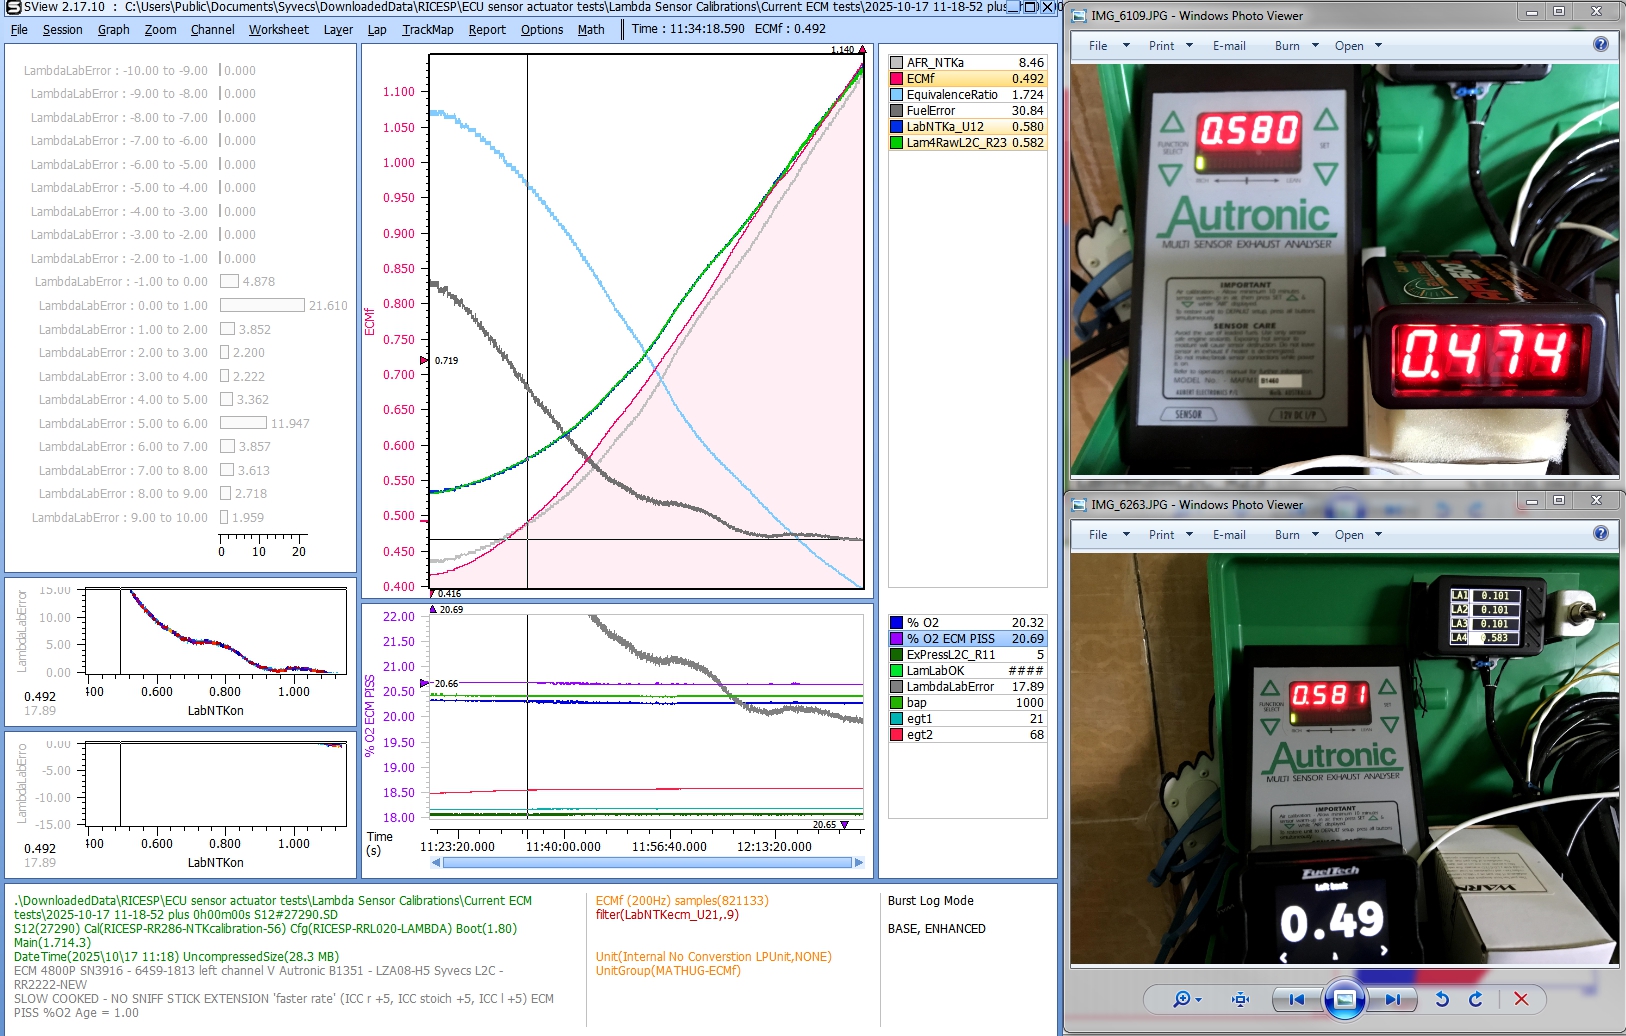Click E-mail in IMG_6263 viewer toolbar
Viewport: 1626px width, 1036px height.
point(1229,535)
